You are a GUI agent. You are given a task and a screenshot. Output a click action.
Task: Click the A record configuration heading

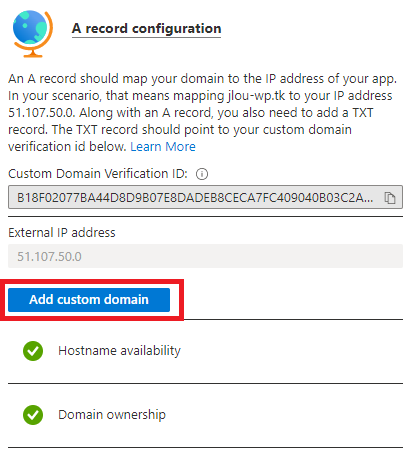click(146, 29)
